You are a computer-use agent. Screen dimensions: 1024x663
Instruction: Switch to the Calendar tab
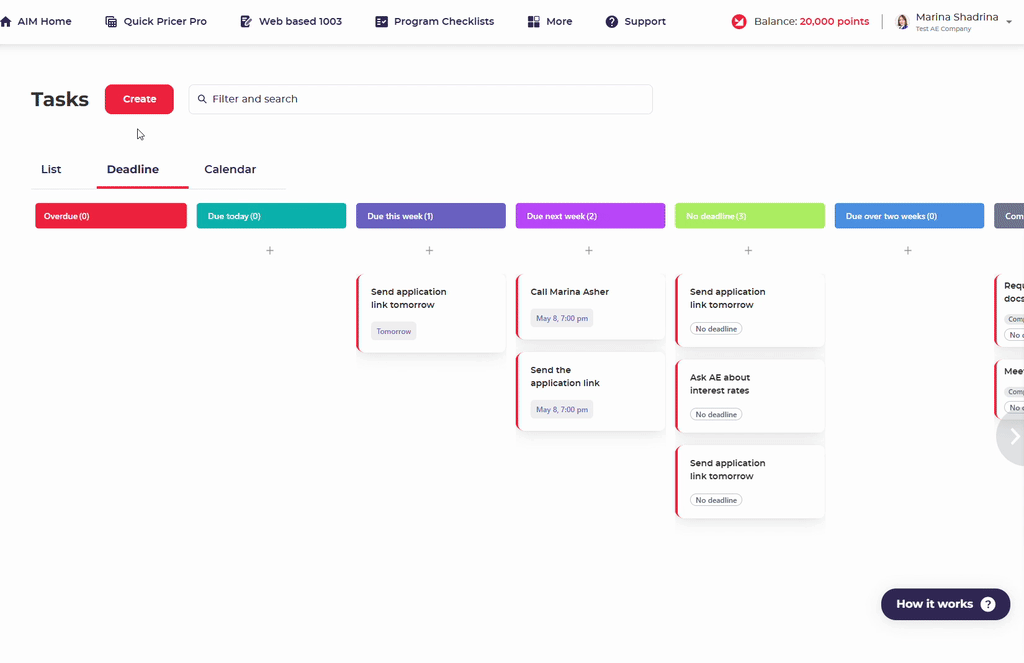click(230, 169)
